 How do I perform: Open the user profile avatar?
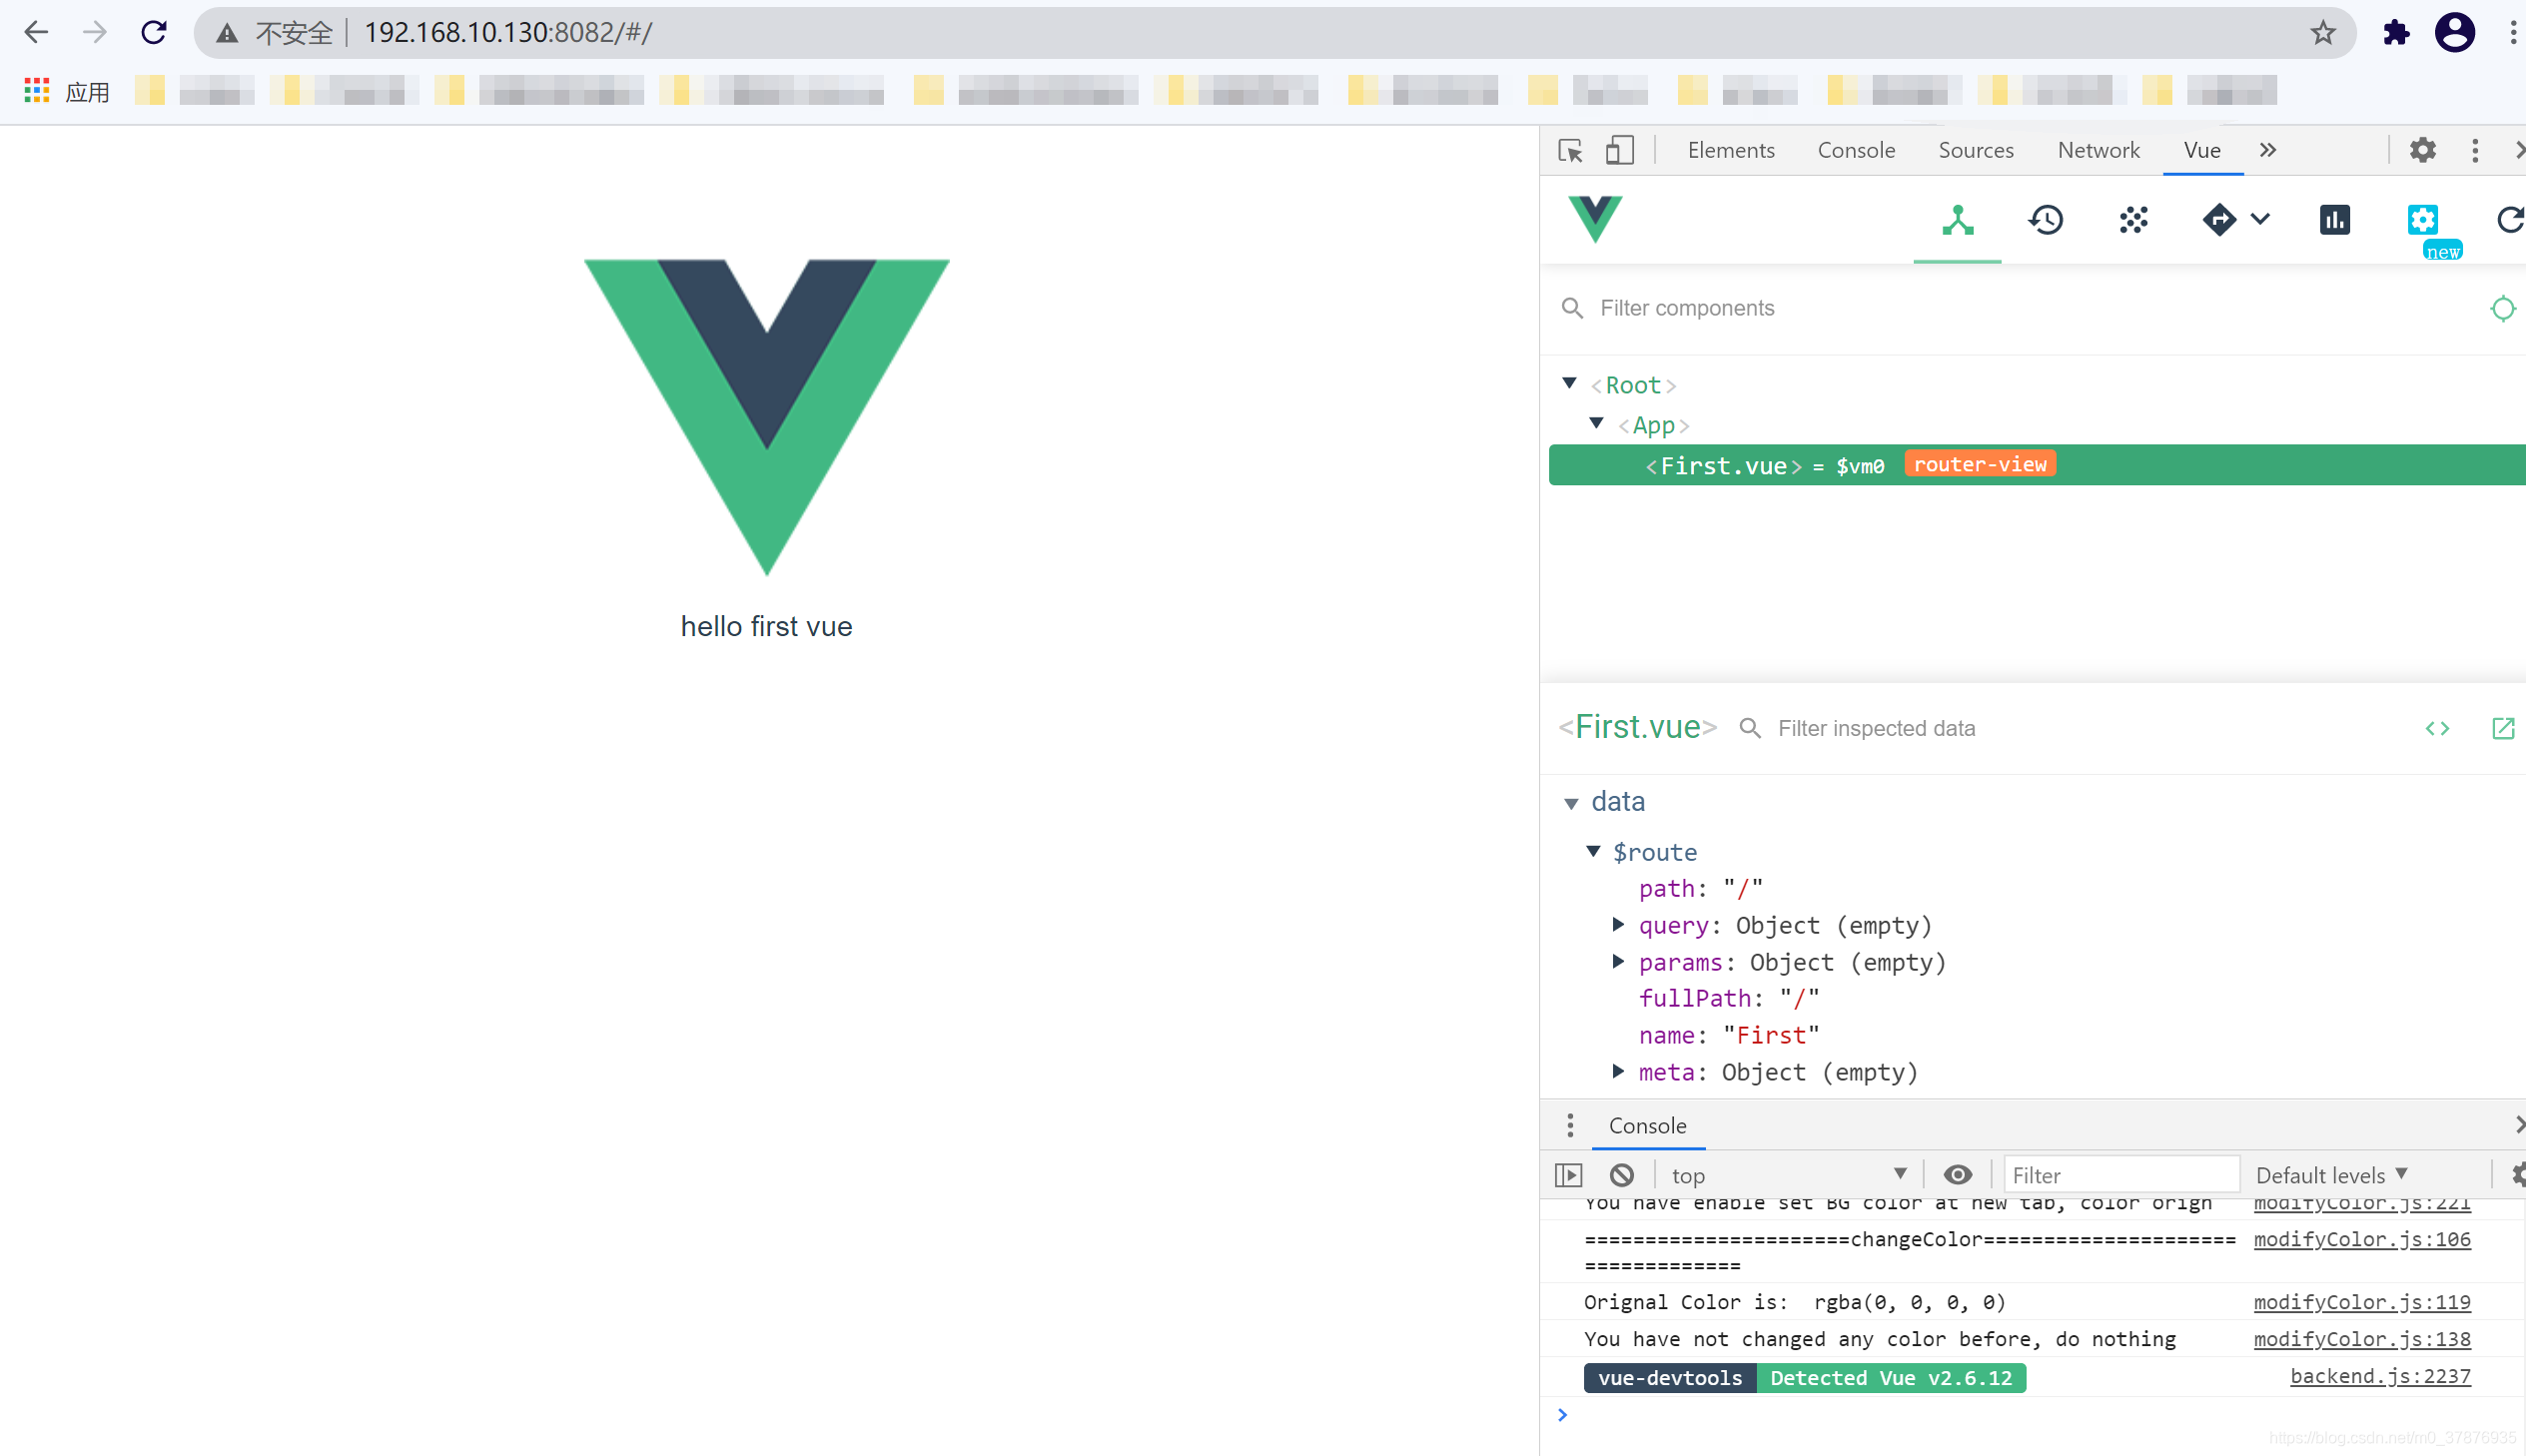coord(2455,33)
